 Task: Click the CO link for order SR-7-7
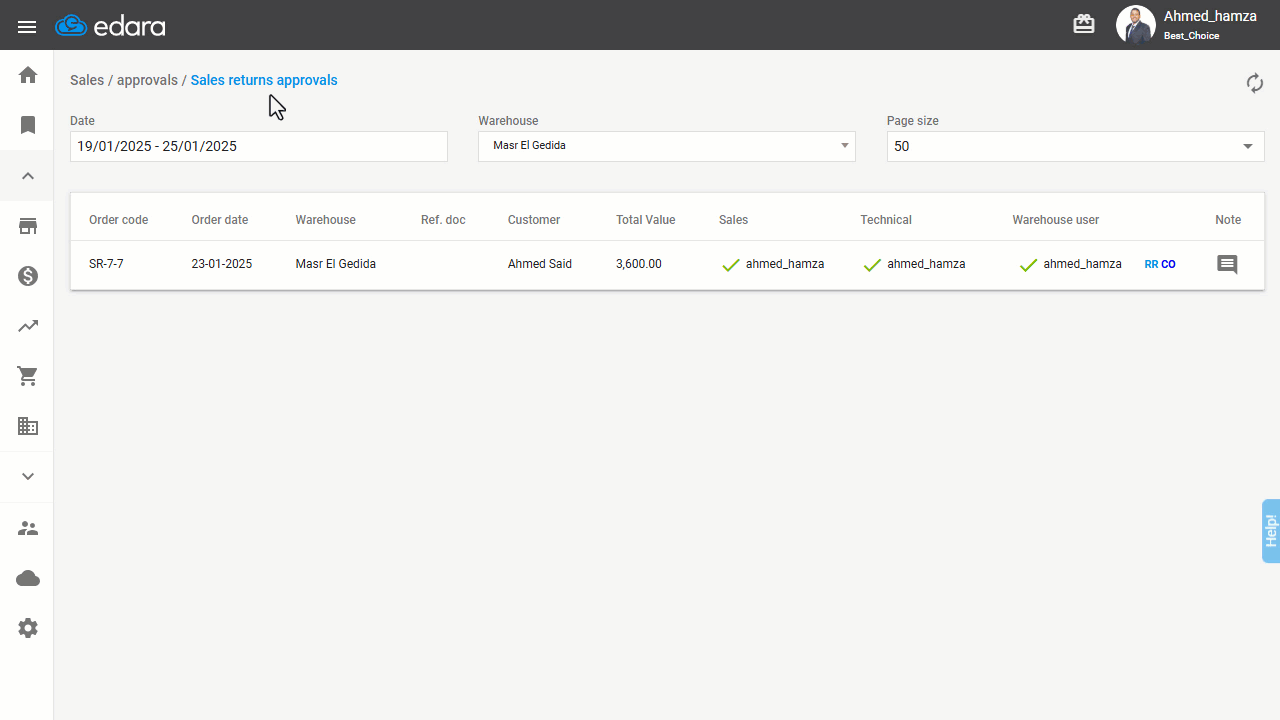click(1168, 265)
